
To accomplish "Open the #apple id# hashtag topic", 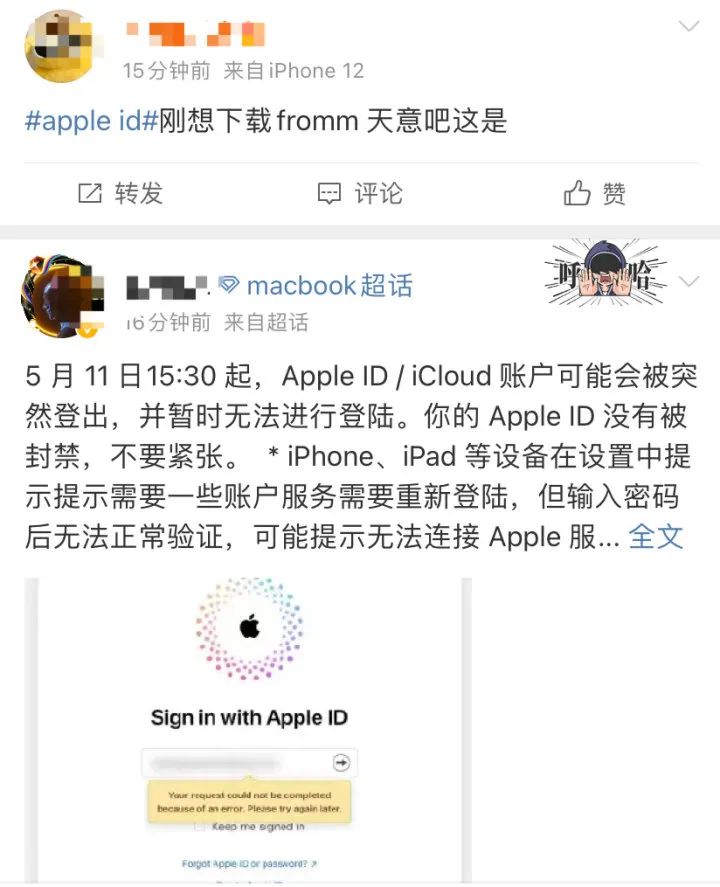I will click(91, 121).
